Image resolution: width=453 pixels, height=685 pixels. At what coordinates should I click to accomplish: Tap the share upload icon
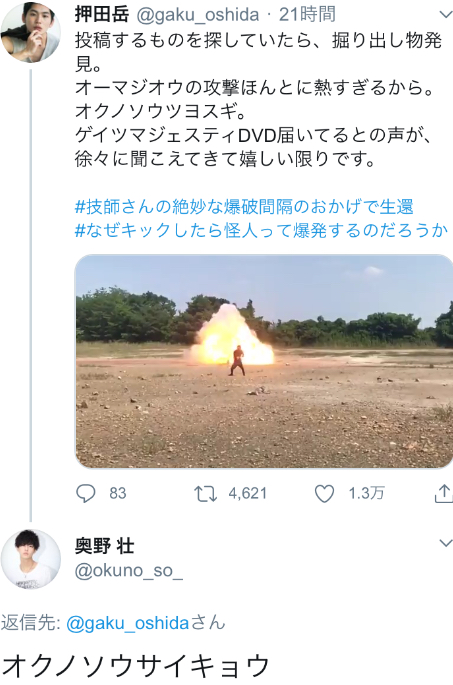(x=443, y=493)
